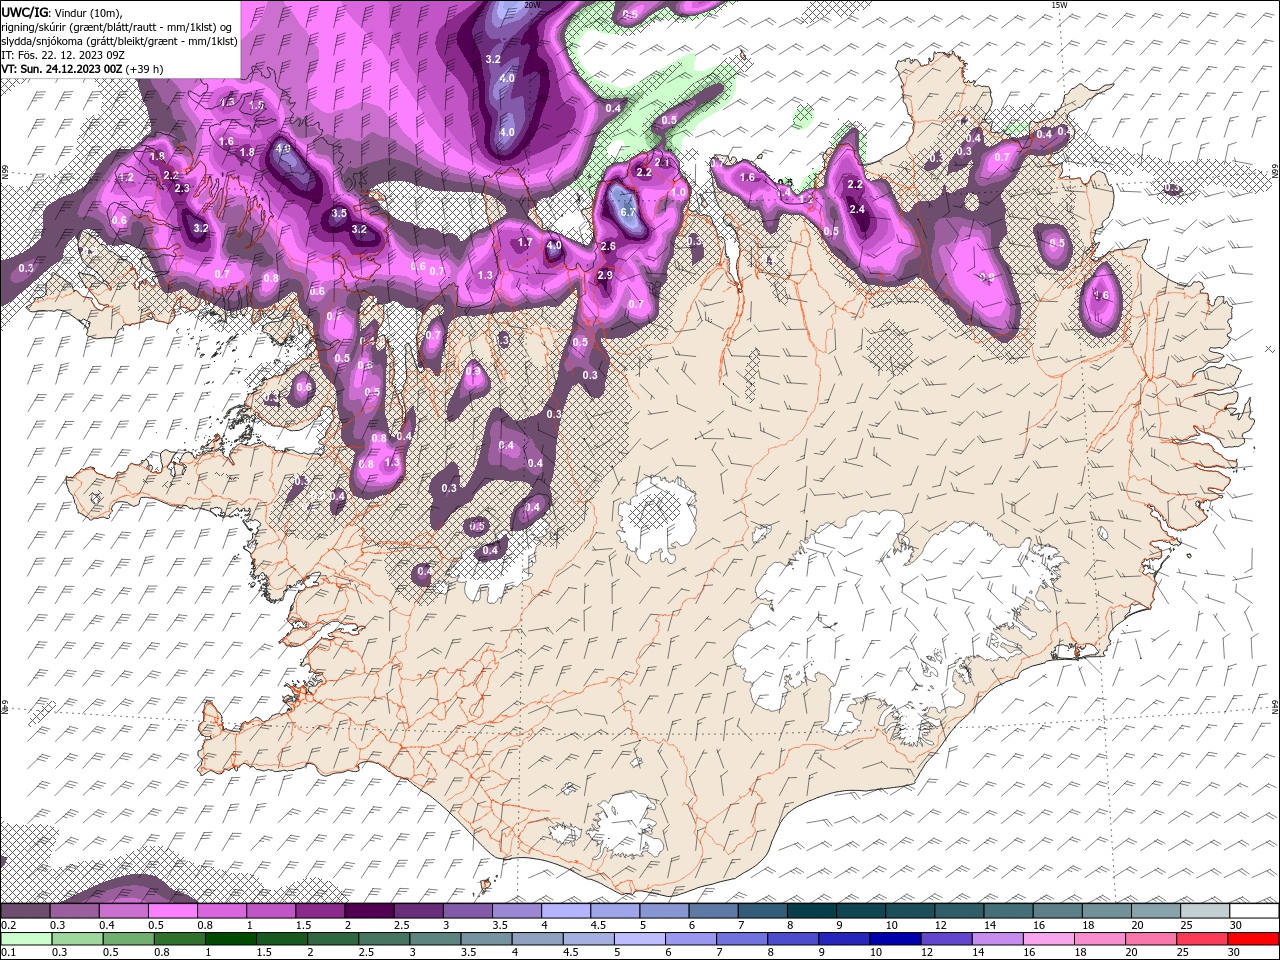Click the "2.9" precipitation value on the map

click(x=605, y=276)
